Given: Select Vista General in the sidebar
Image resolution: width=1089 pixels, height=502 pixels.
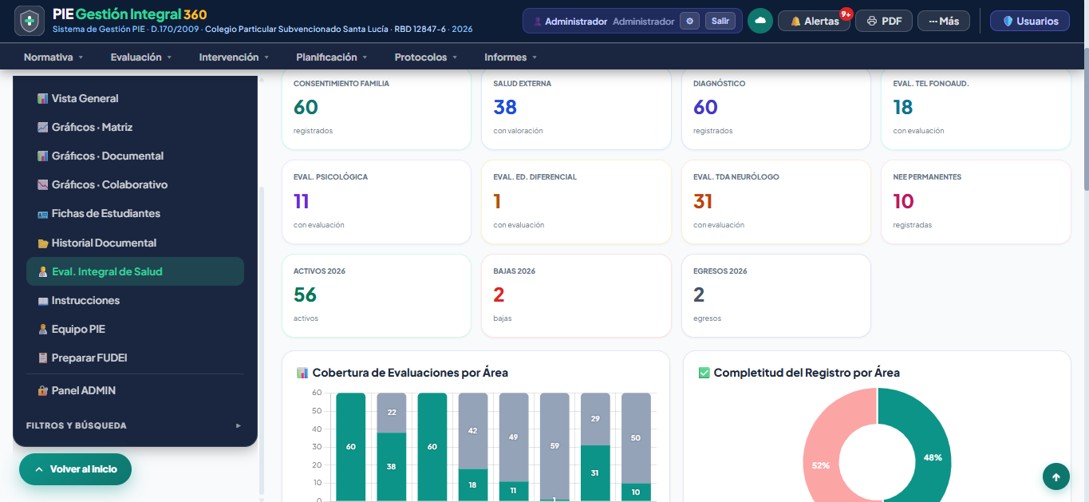Looking at the screenshot, I should tap(135, 99).
